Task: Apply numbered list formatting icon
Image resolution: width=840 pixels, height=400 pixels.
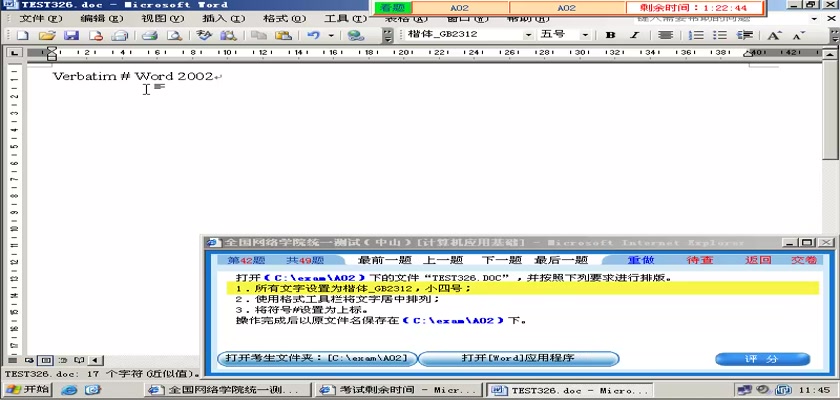Action: 696,35
